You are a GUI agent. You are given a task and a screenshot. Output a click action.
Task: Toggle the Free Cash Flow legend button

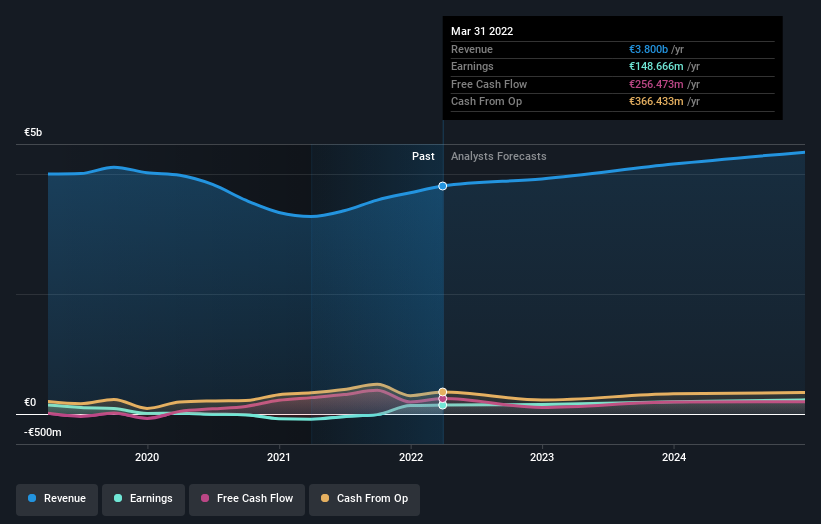(x=247, y=499)
